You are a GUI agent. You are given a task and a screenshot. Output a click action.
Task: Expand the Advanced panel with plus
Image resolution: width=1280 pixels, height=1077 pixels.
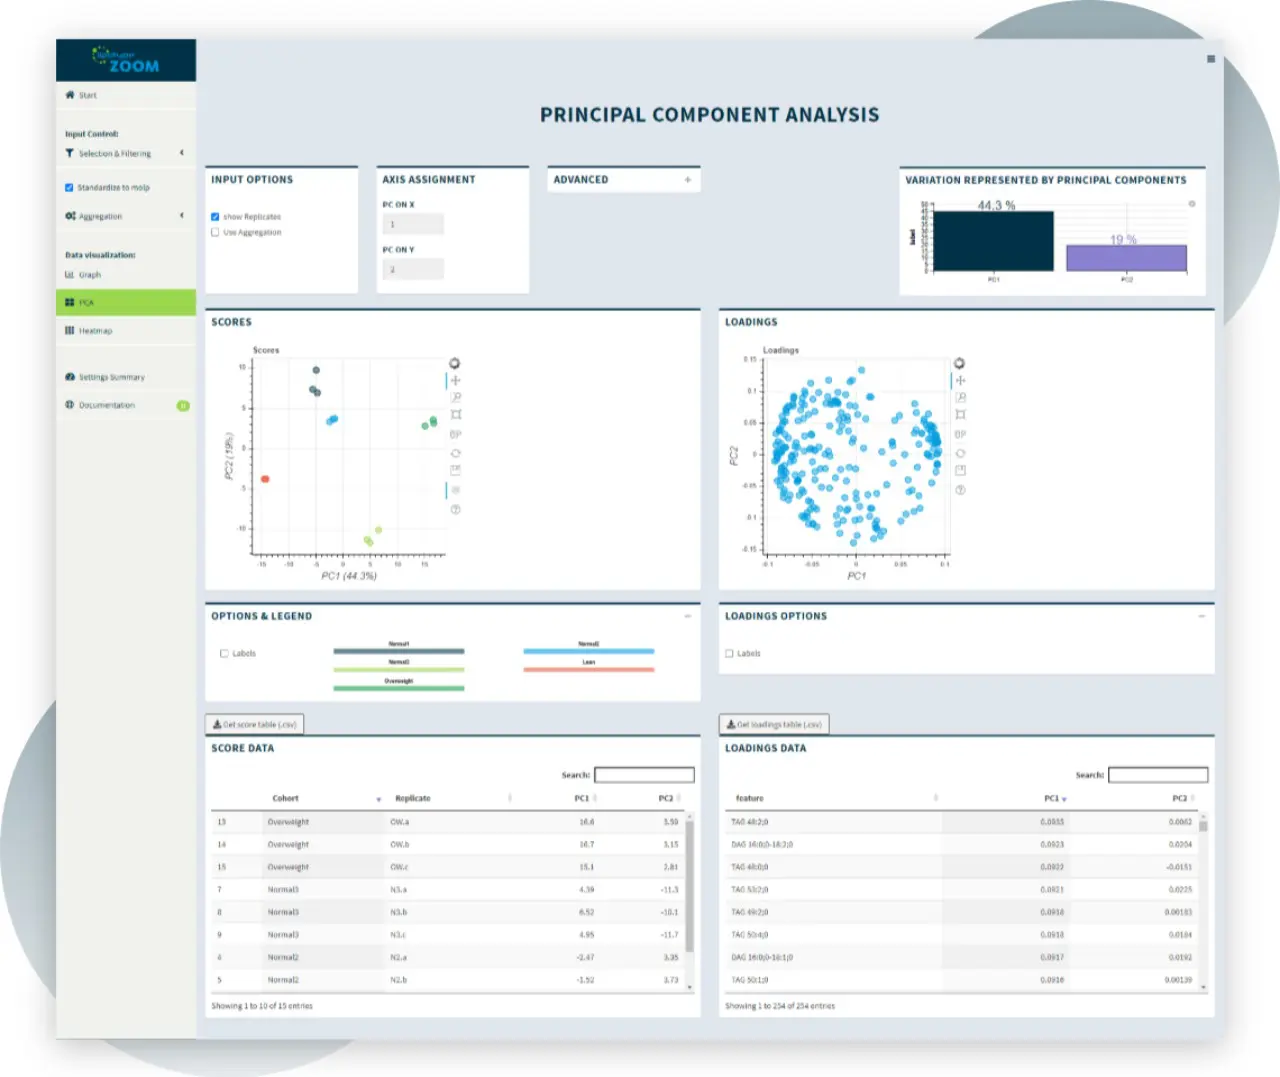688,180
